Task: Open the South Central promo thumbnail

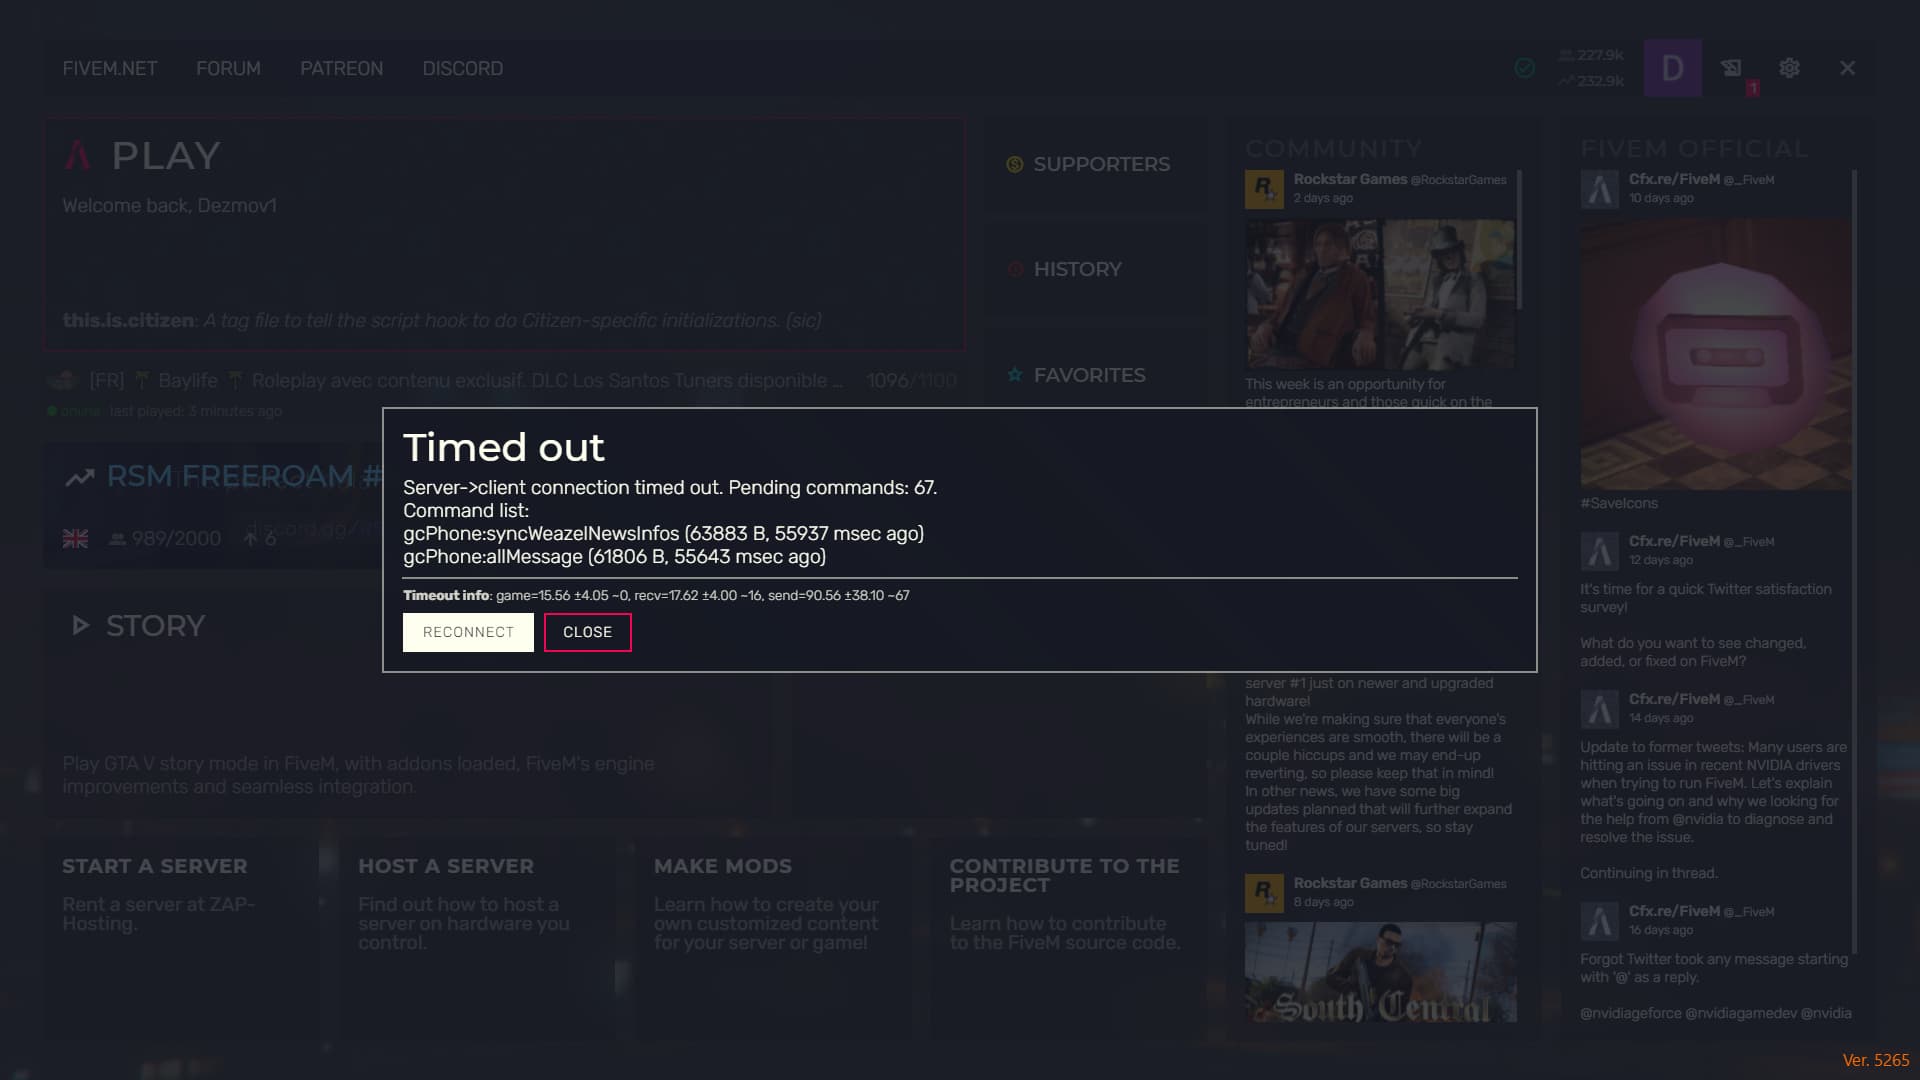Action: (x=1380, y=972)
